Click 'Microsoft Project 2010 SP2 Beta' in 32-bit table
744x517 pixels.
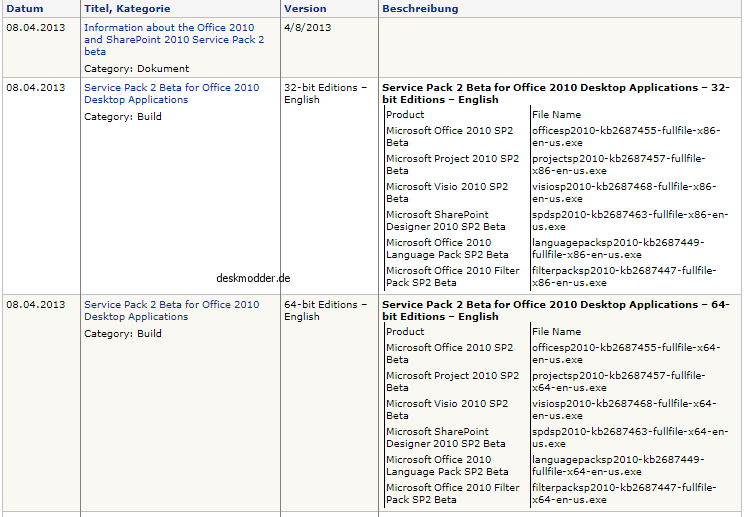tap(453, 165)
